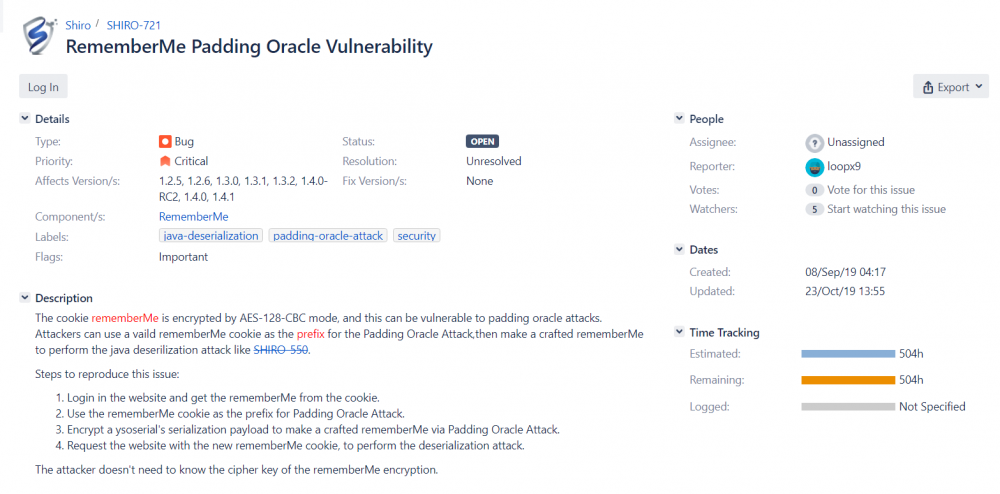Click the Not Specified logged value
Screen dimensions: 1000x494
932,407
